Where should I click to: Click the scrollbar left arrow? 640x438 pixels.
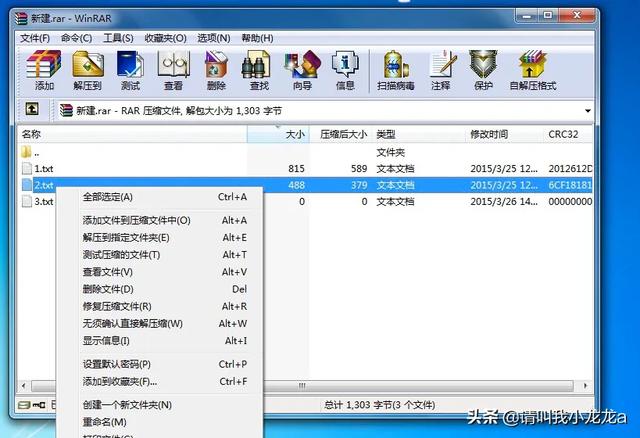pos(24,386)
